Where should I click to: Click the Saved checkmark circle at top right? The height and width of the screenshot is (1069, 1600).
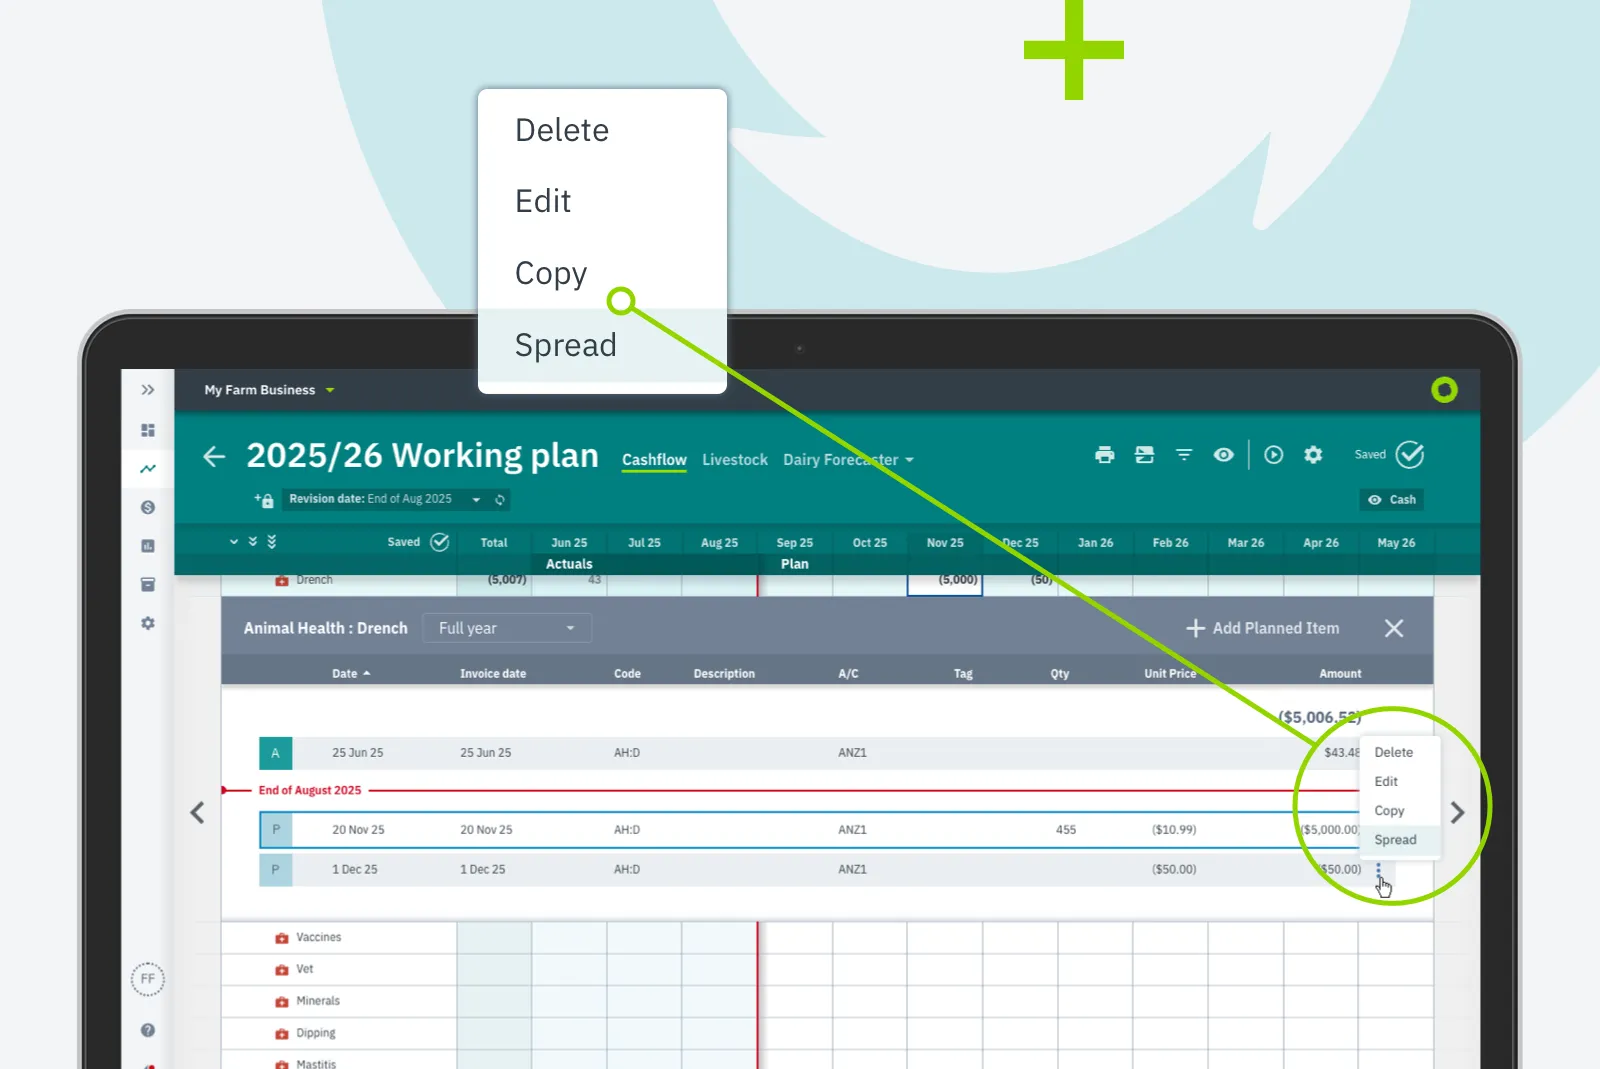[x=1410, y=455]
